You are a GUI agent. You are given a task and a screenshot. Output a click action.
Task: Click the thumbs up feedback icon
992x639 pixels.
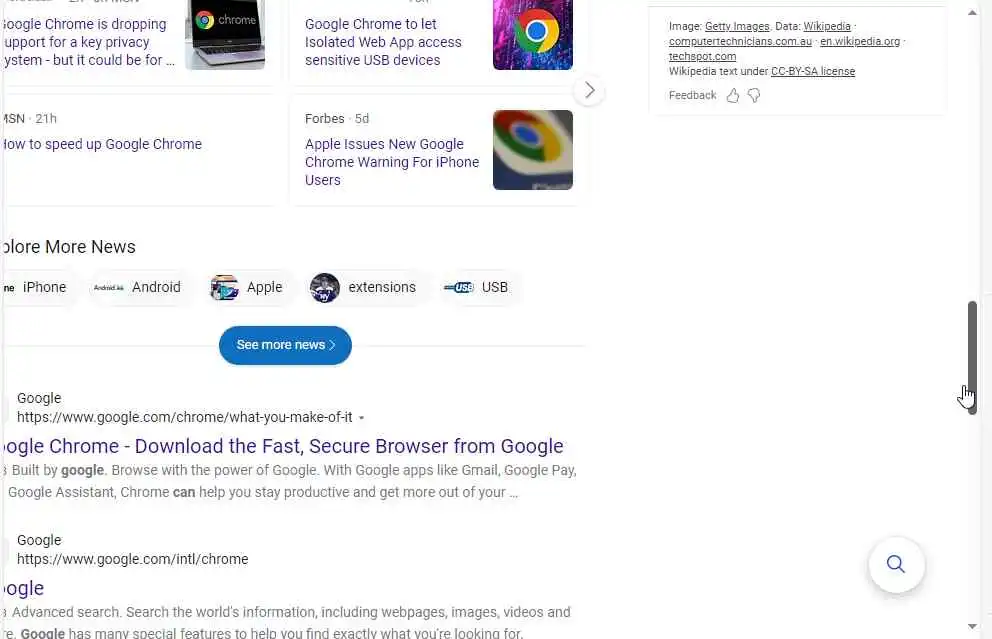733,96
